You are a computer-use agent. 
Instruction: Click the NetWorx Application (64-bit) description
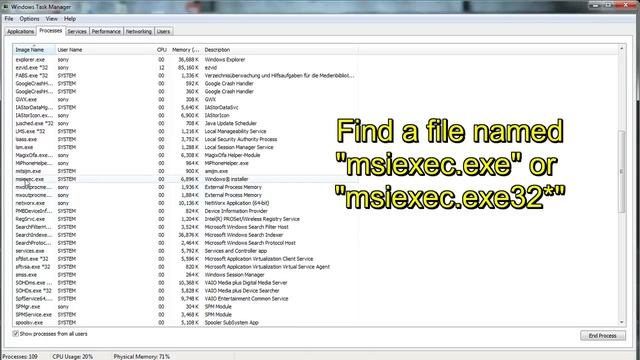coord(237,203)
